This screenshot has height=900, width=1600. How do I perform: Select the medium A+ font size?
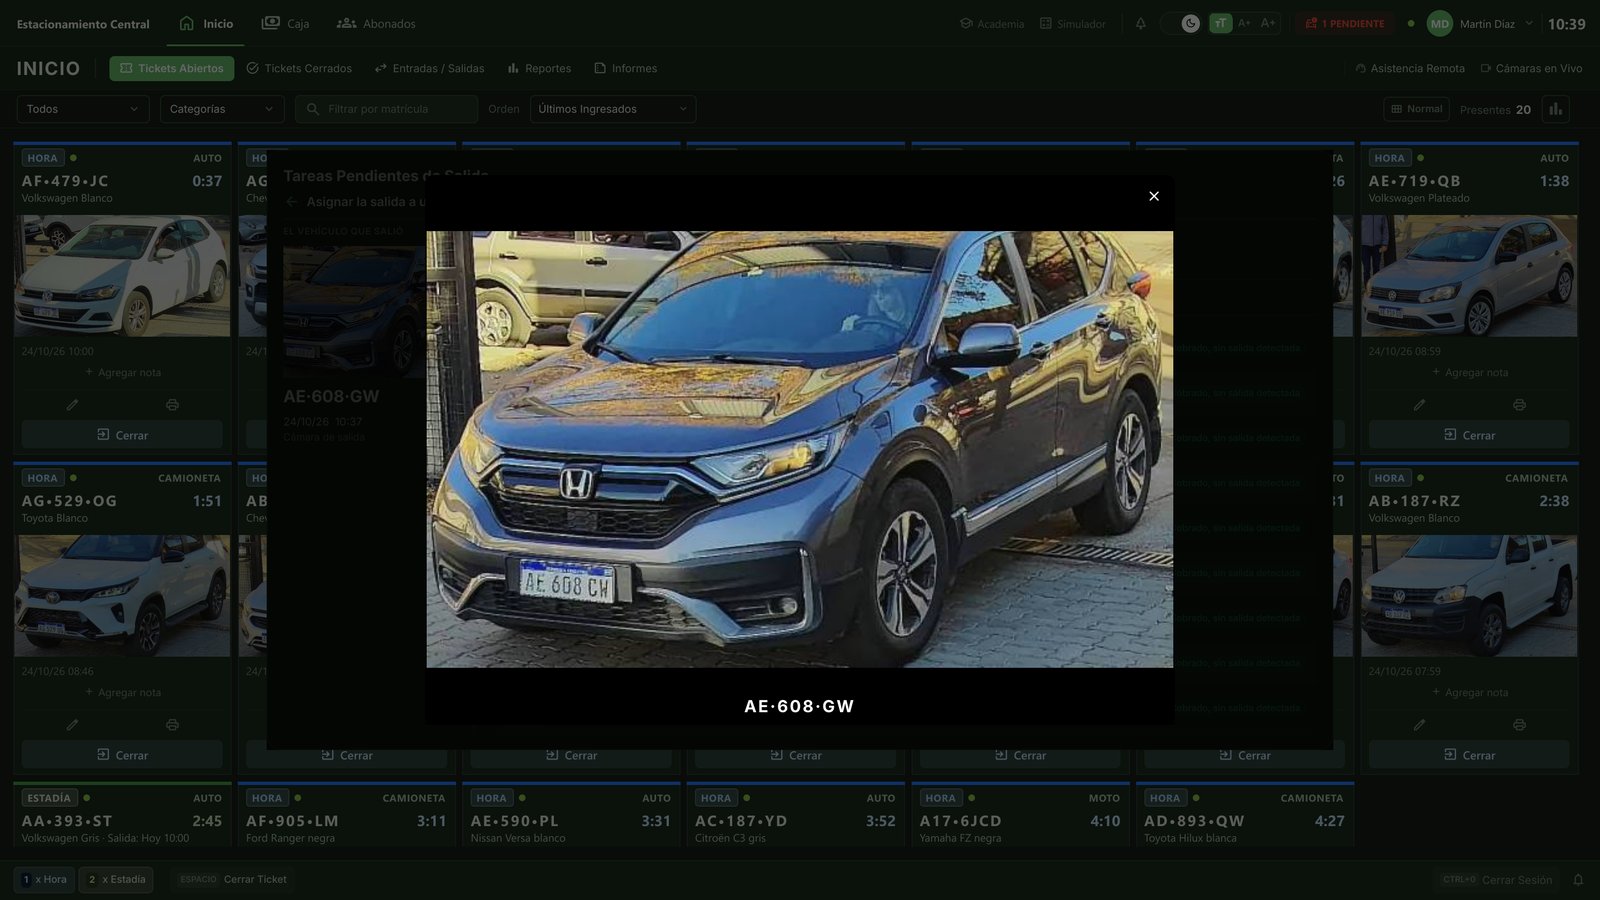pyautogui.click(x=1244, y=23)
